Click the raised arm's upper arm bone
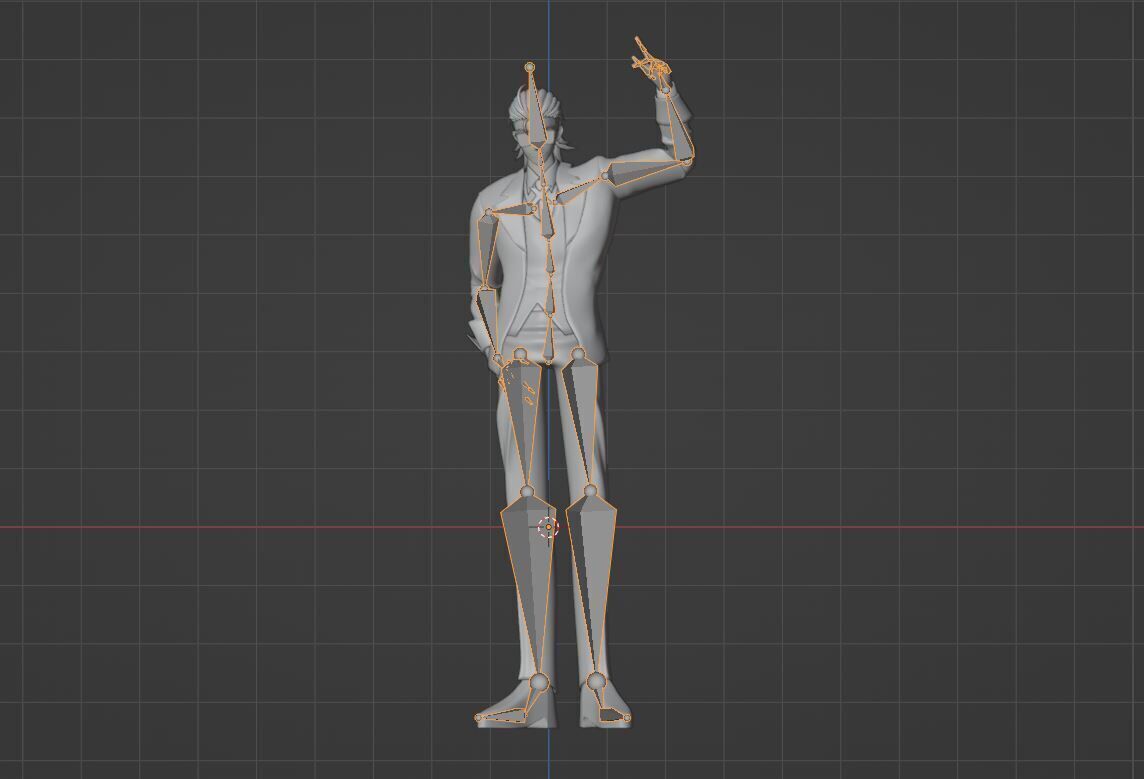 [646, 171]
